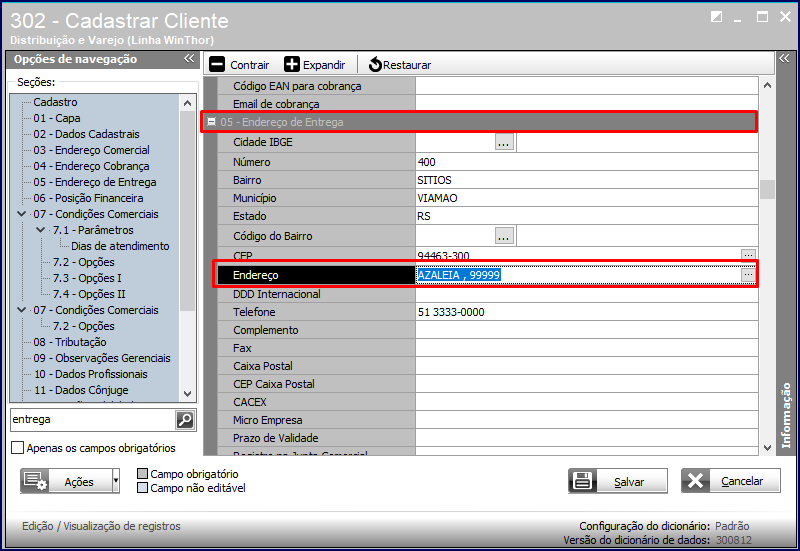Collapse the 05 - Endereço de Entrega group
Image resolution: width=800 pixels, height=551 pixels.
(211, 122)
